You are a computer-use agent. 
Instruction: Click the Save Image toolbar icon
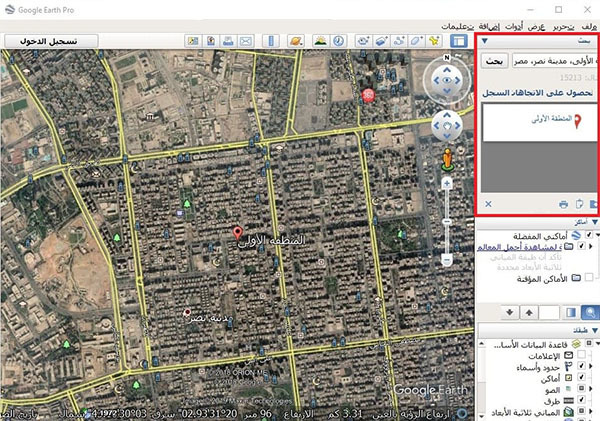211,41
